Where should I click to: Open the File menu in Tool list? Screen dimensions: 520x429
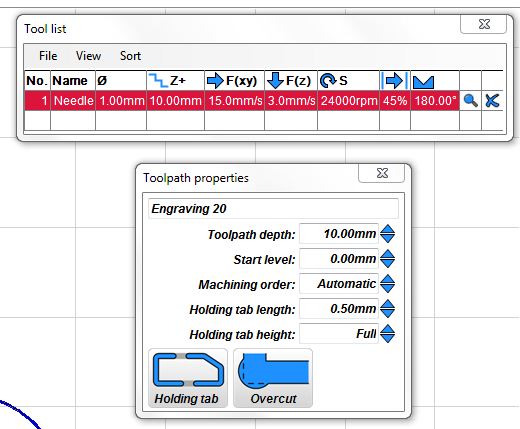tap(48, 56)
